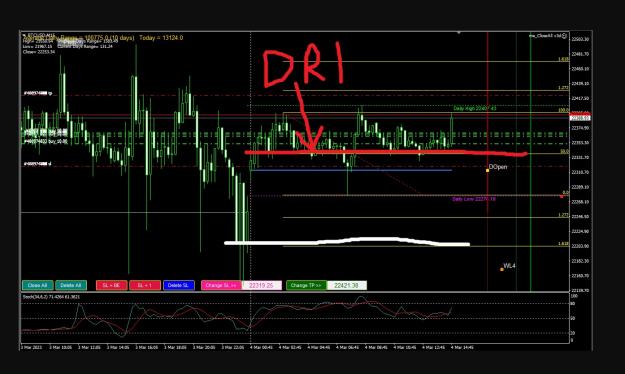Click the expert advisor smiley icon

pyautogui.click(x=564, y=36)
